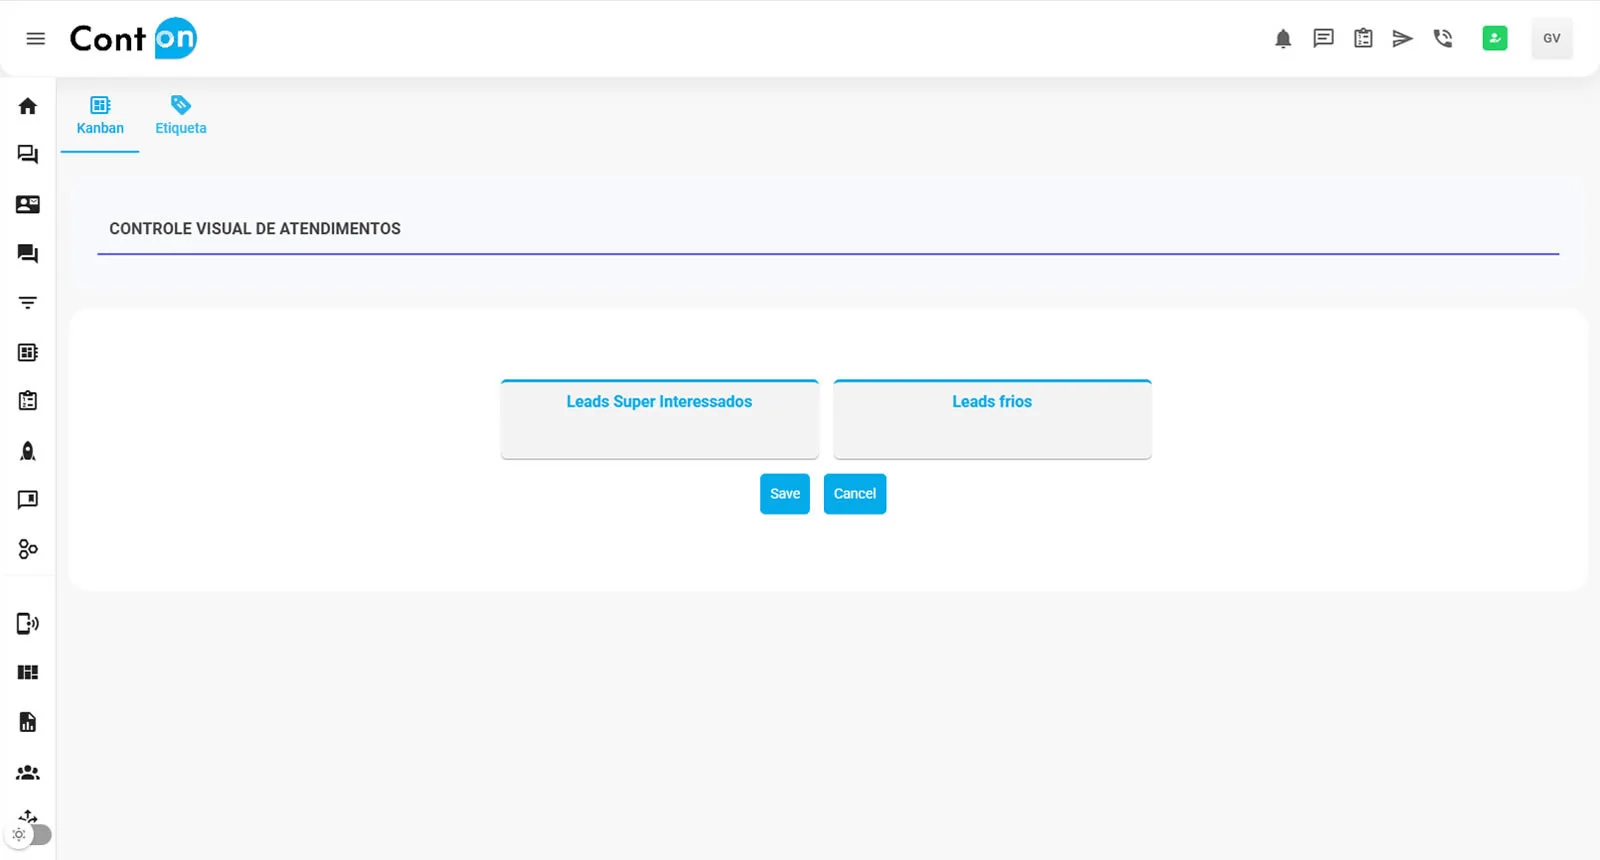Open the rocket icon in the sidebar
The width and height of the screenshot is (1600, 860).
click(x=28, y=451)
